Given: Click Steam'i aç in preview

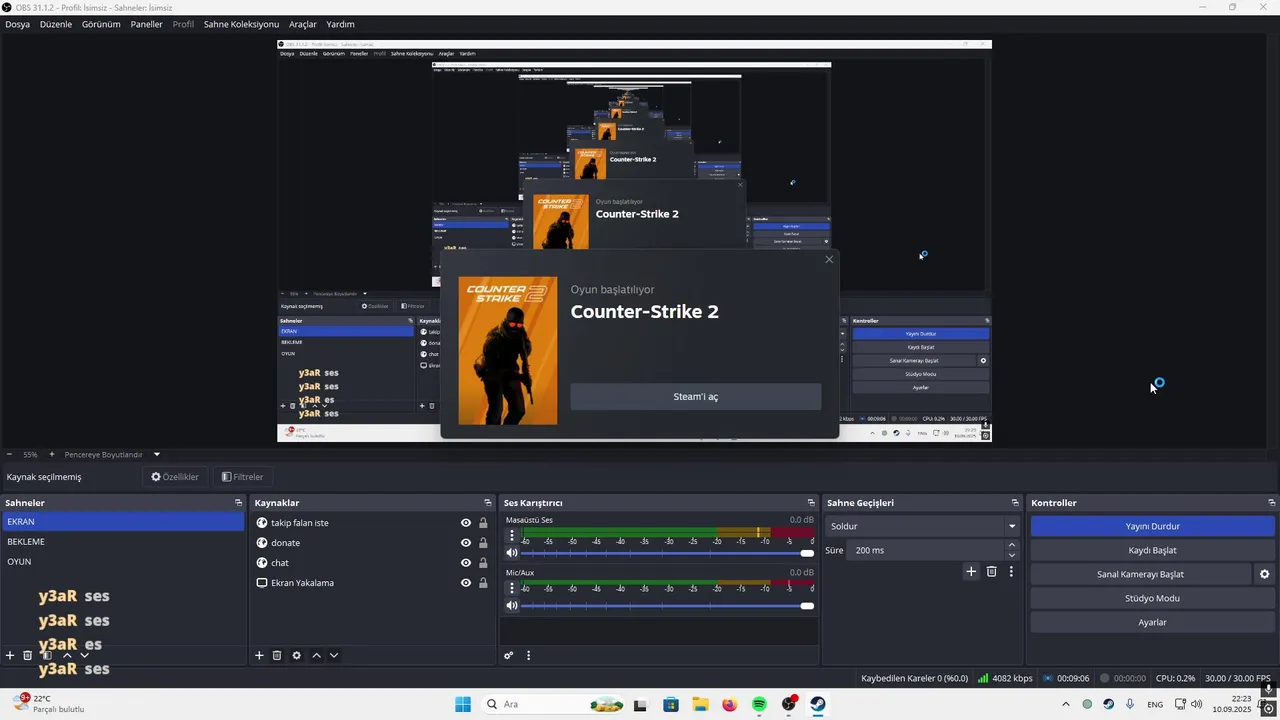Looking at the screenshot, I should 695,396.
